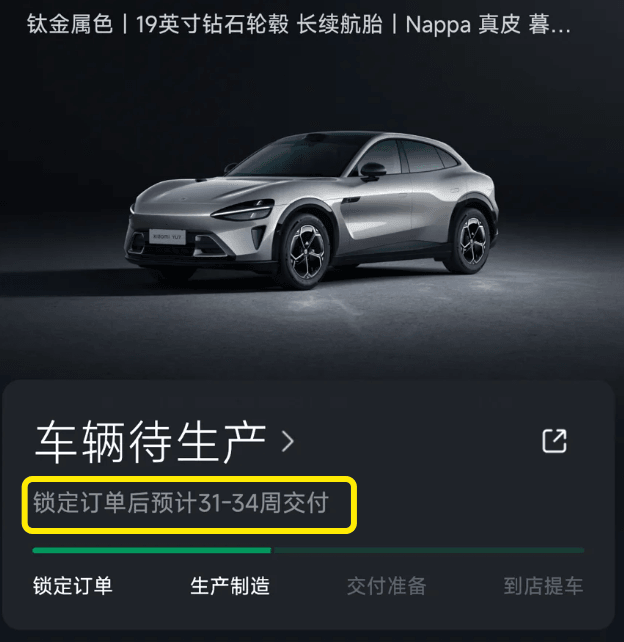Click the completed green progress bar segment

tap(151, 550)
